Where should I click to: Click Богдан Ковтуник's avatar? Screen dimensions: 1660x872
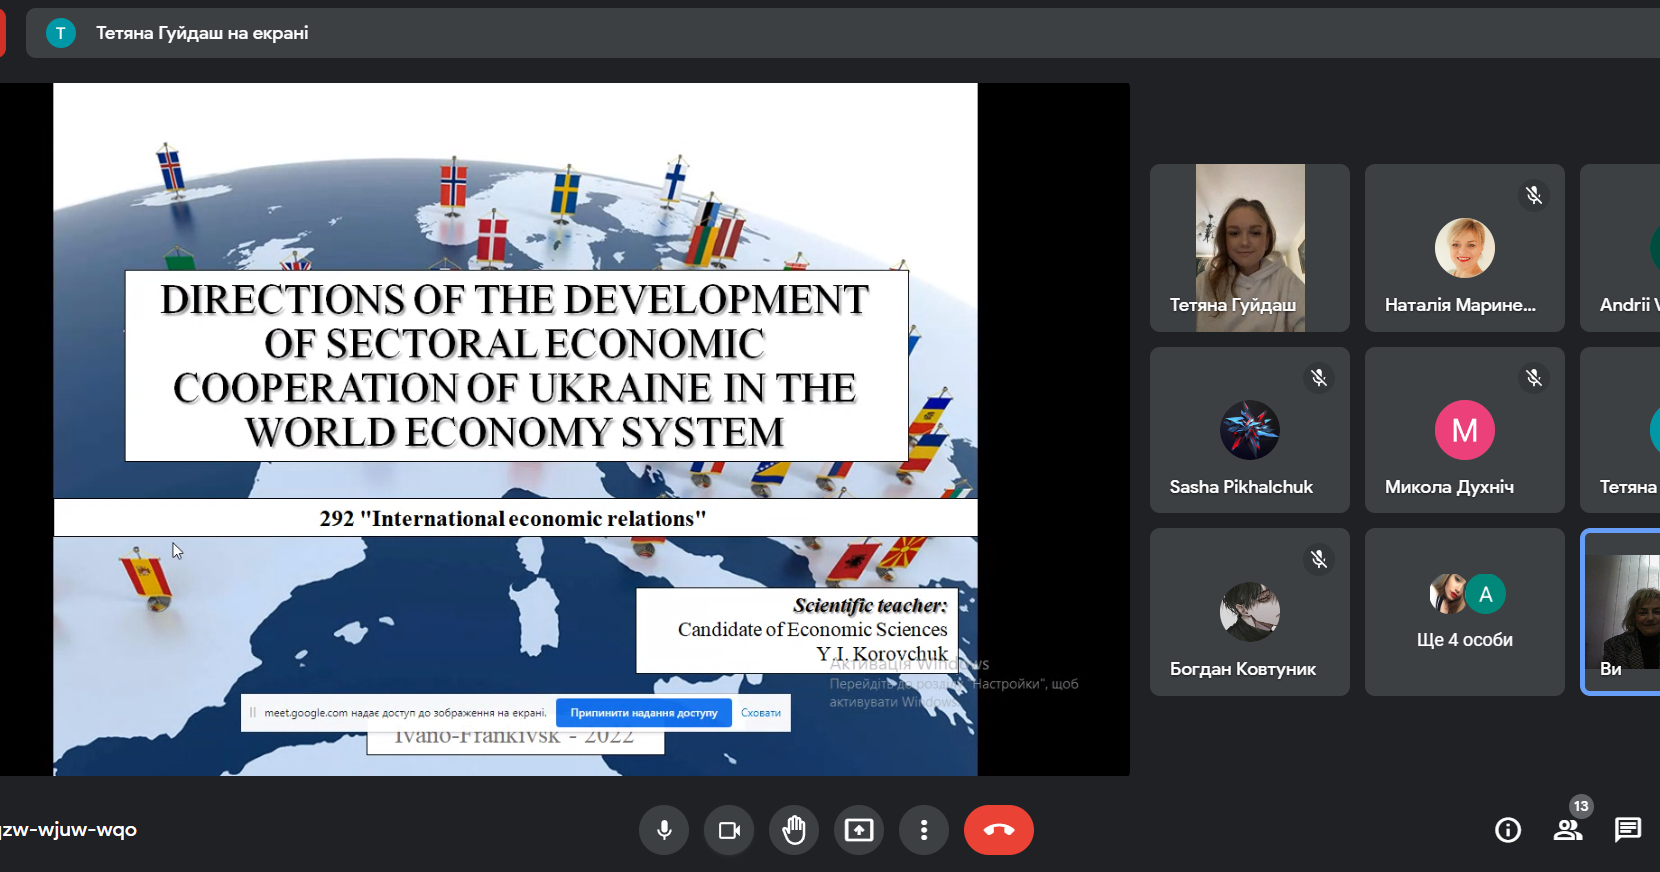(x=1249, y=611)
